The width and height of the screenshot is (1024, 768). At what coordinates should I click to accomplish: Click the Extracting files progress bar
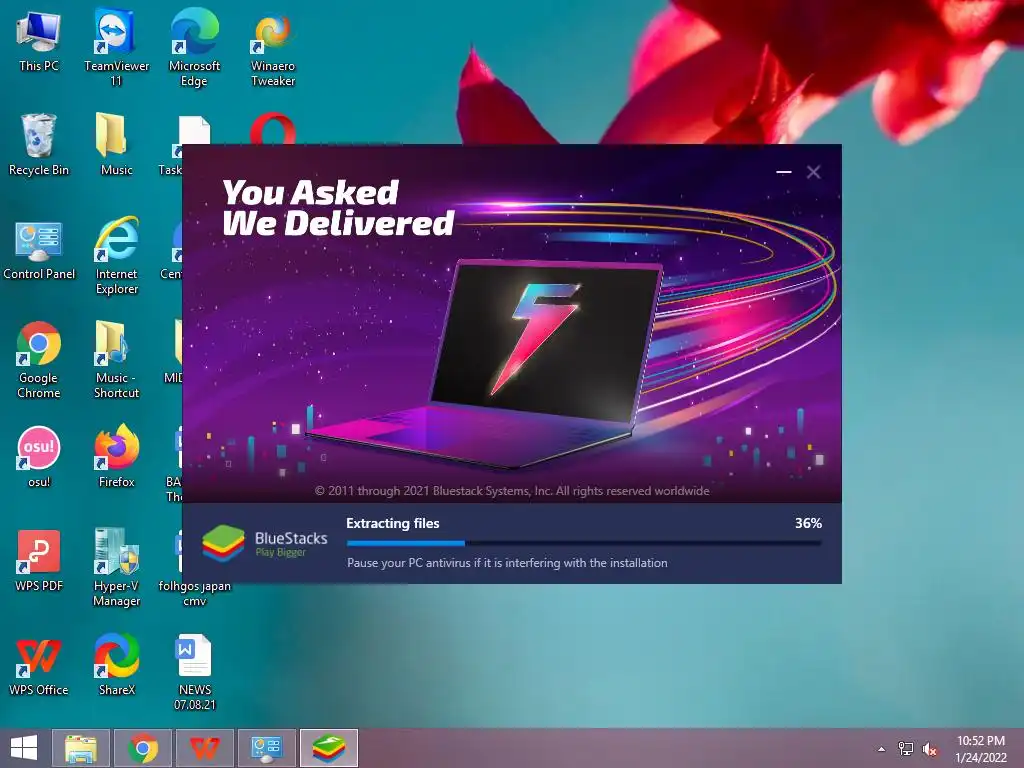(x=584, y=543)
